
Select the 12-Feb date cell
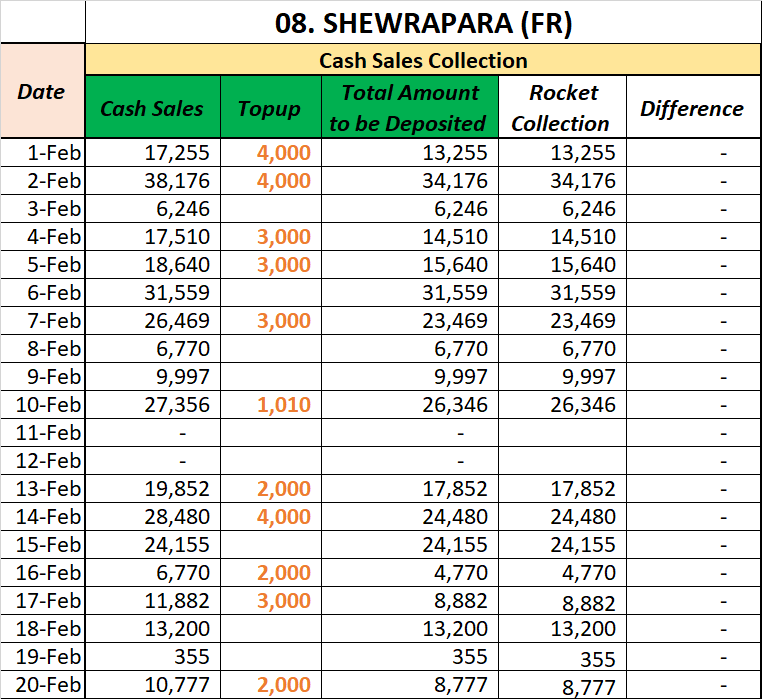tap(42, 460)
